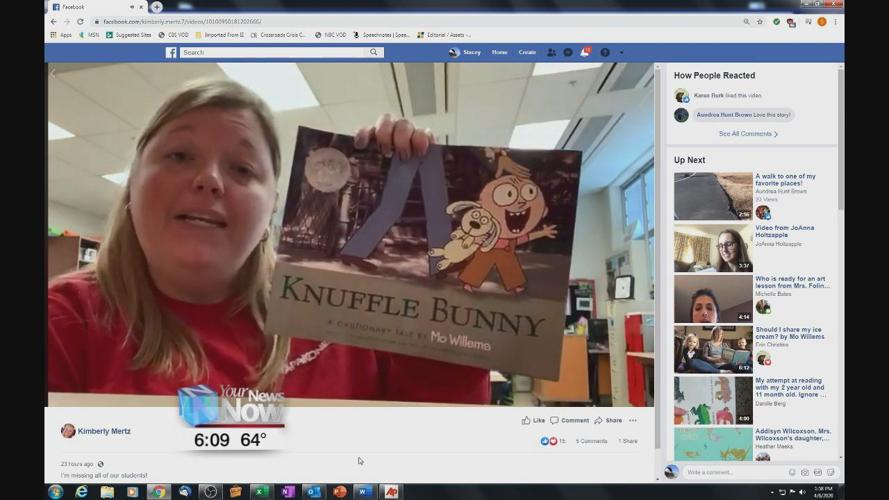Click the Write a comment field

(735, 472)
